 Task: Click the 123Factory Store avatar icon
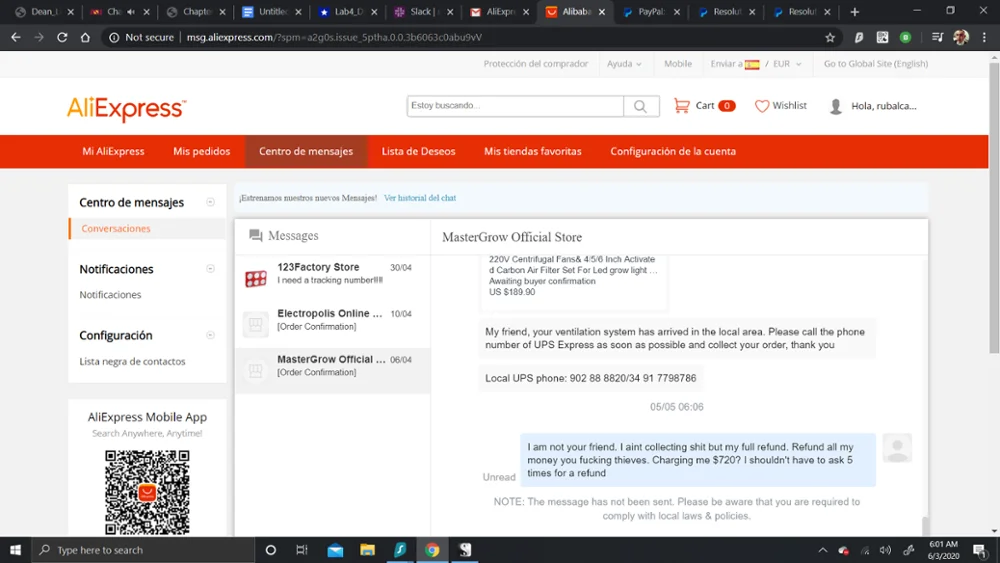[256, 278]
